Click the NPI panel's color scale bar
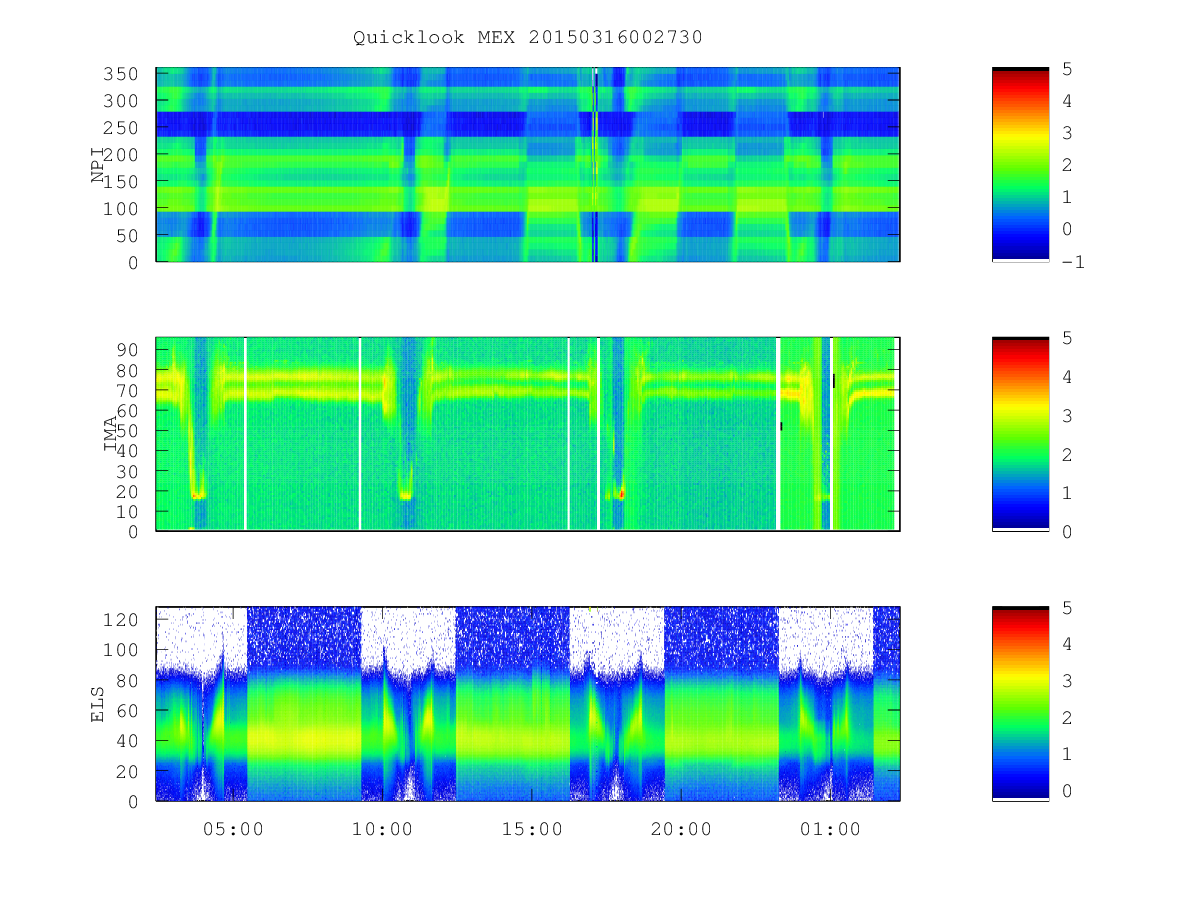The height and width of the screenshot is (900, 1200). pyautogui.click(x=1020, y=165)
